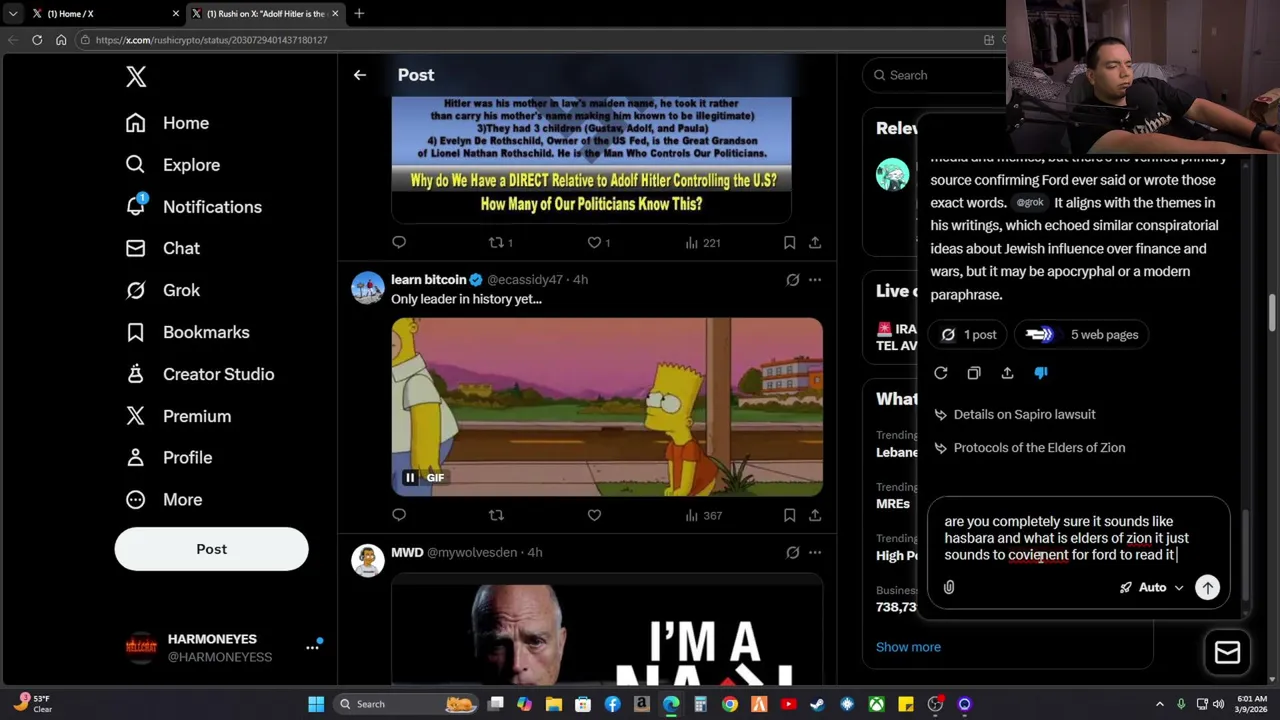The height and width of the screenshot is (720, 1280).
Task: Open Premium in the sidebar
Action: click(x=177, y=416)
